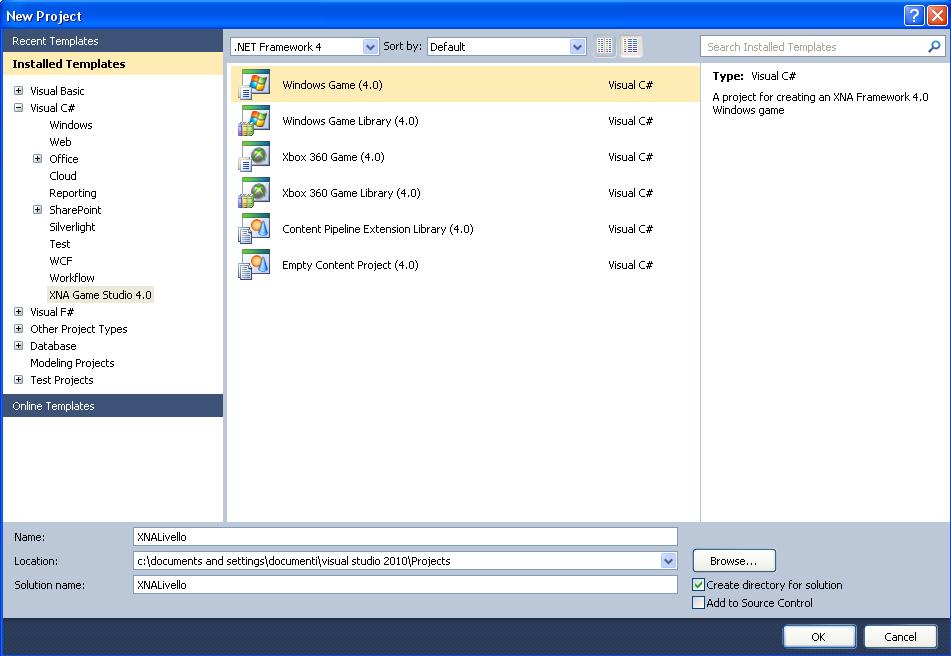Select XNA Game Studio 4.0 tree item
This screenshot has height=656, width=951.
tap(101, 295)
